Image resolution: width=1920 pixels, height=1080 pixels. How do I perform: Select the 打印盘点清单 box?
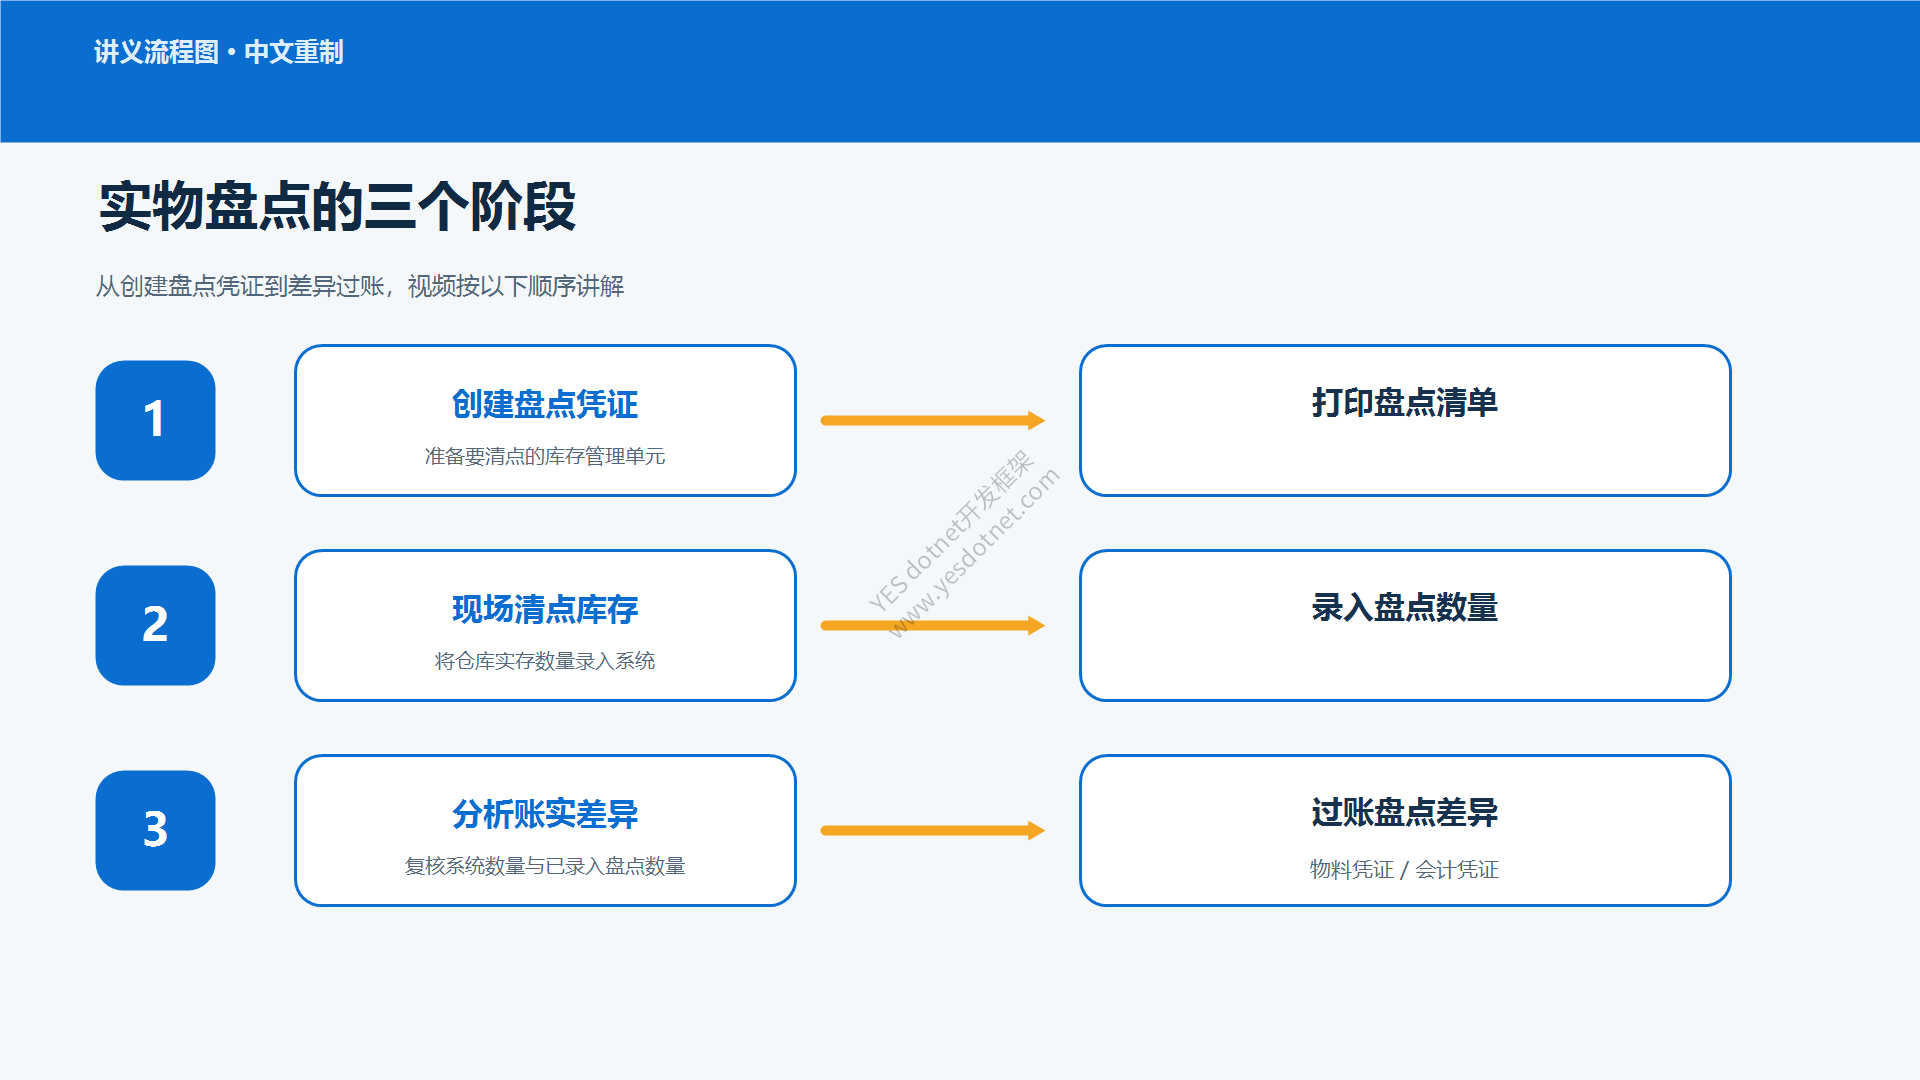point(1405,420)
